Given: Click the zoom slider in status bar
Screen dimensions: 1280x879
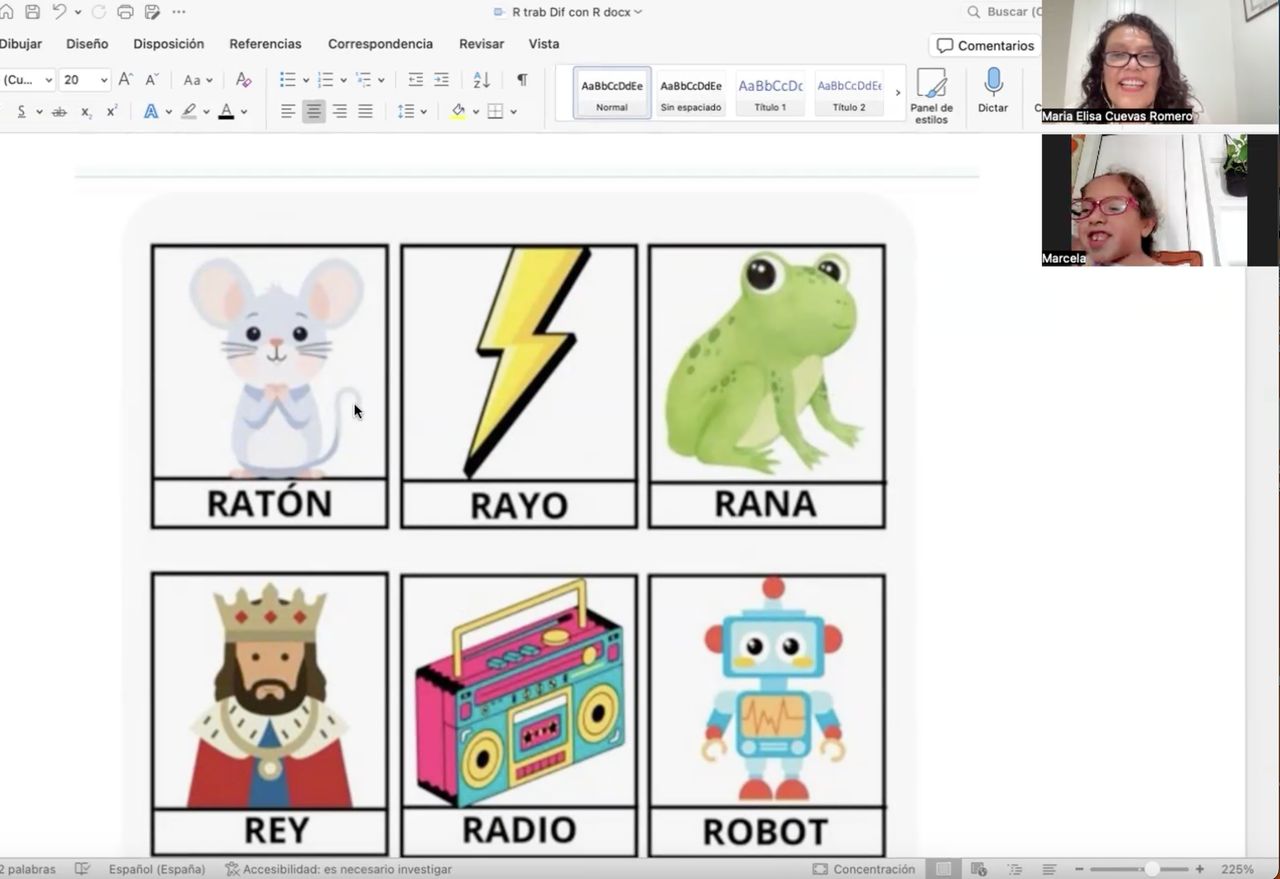Looking at the screenshot, I should [x=1151, y=869].
